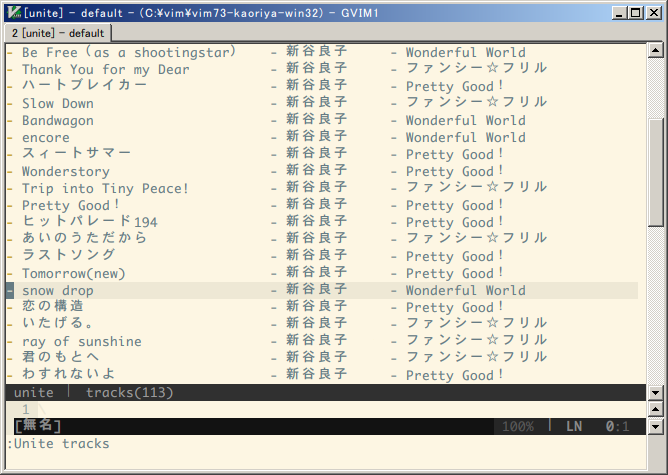Click the "[無名]" buffer name status line
This screenshot has width=668, height=475.
(x=37, y=426)
